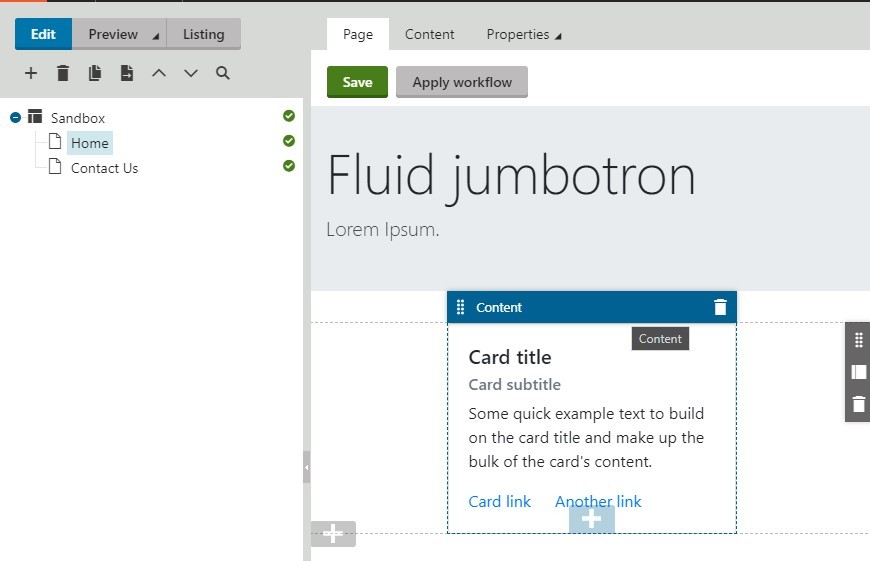This screenshot has width=870, height=561.
Task: Switch to Listing mode
Action: 204,34
